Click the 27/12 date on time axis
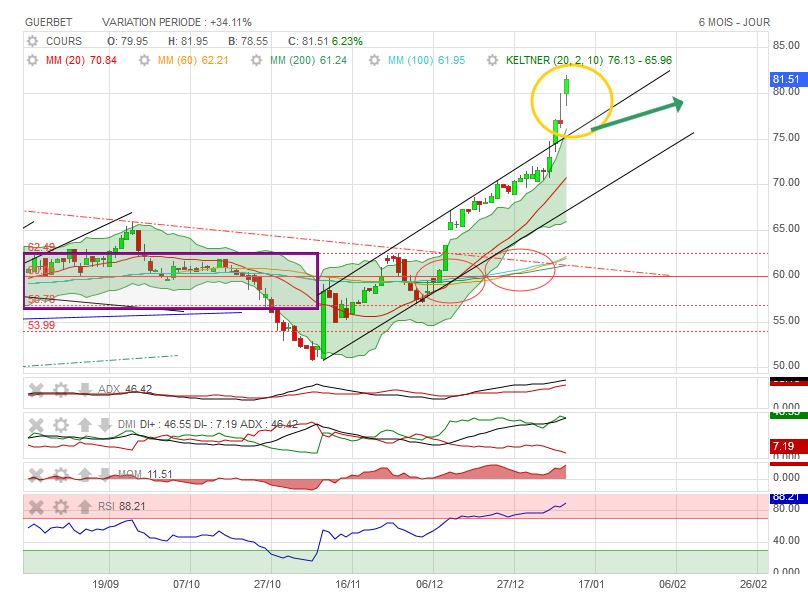This screenshot has height=599, width=808. 510,584
